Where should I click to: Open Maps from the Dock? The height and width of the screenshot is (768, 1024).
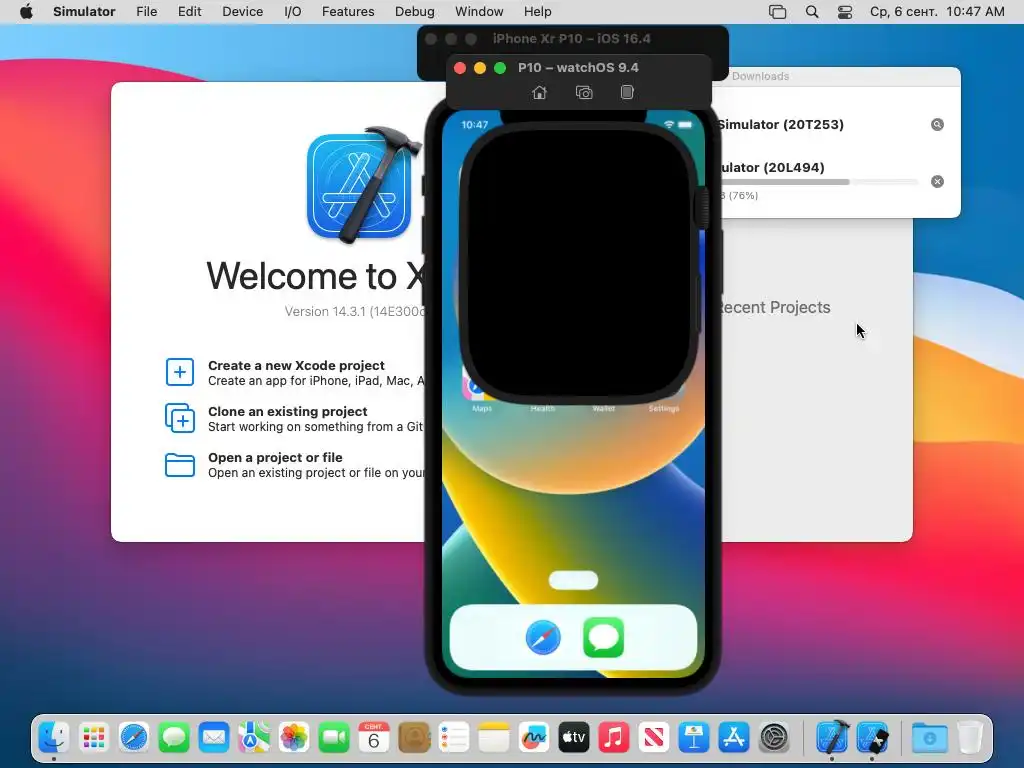click(254, 738)
